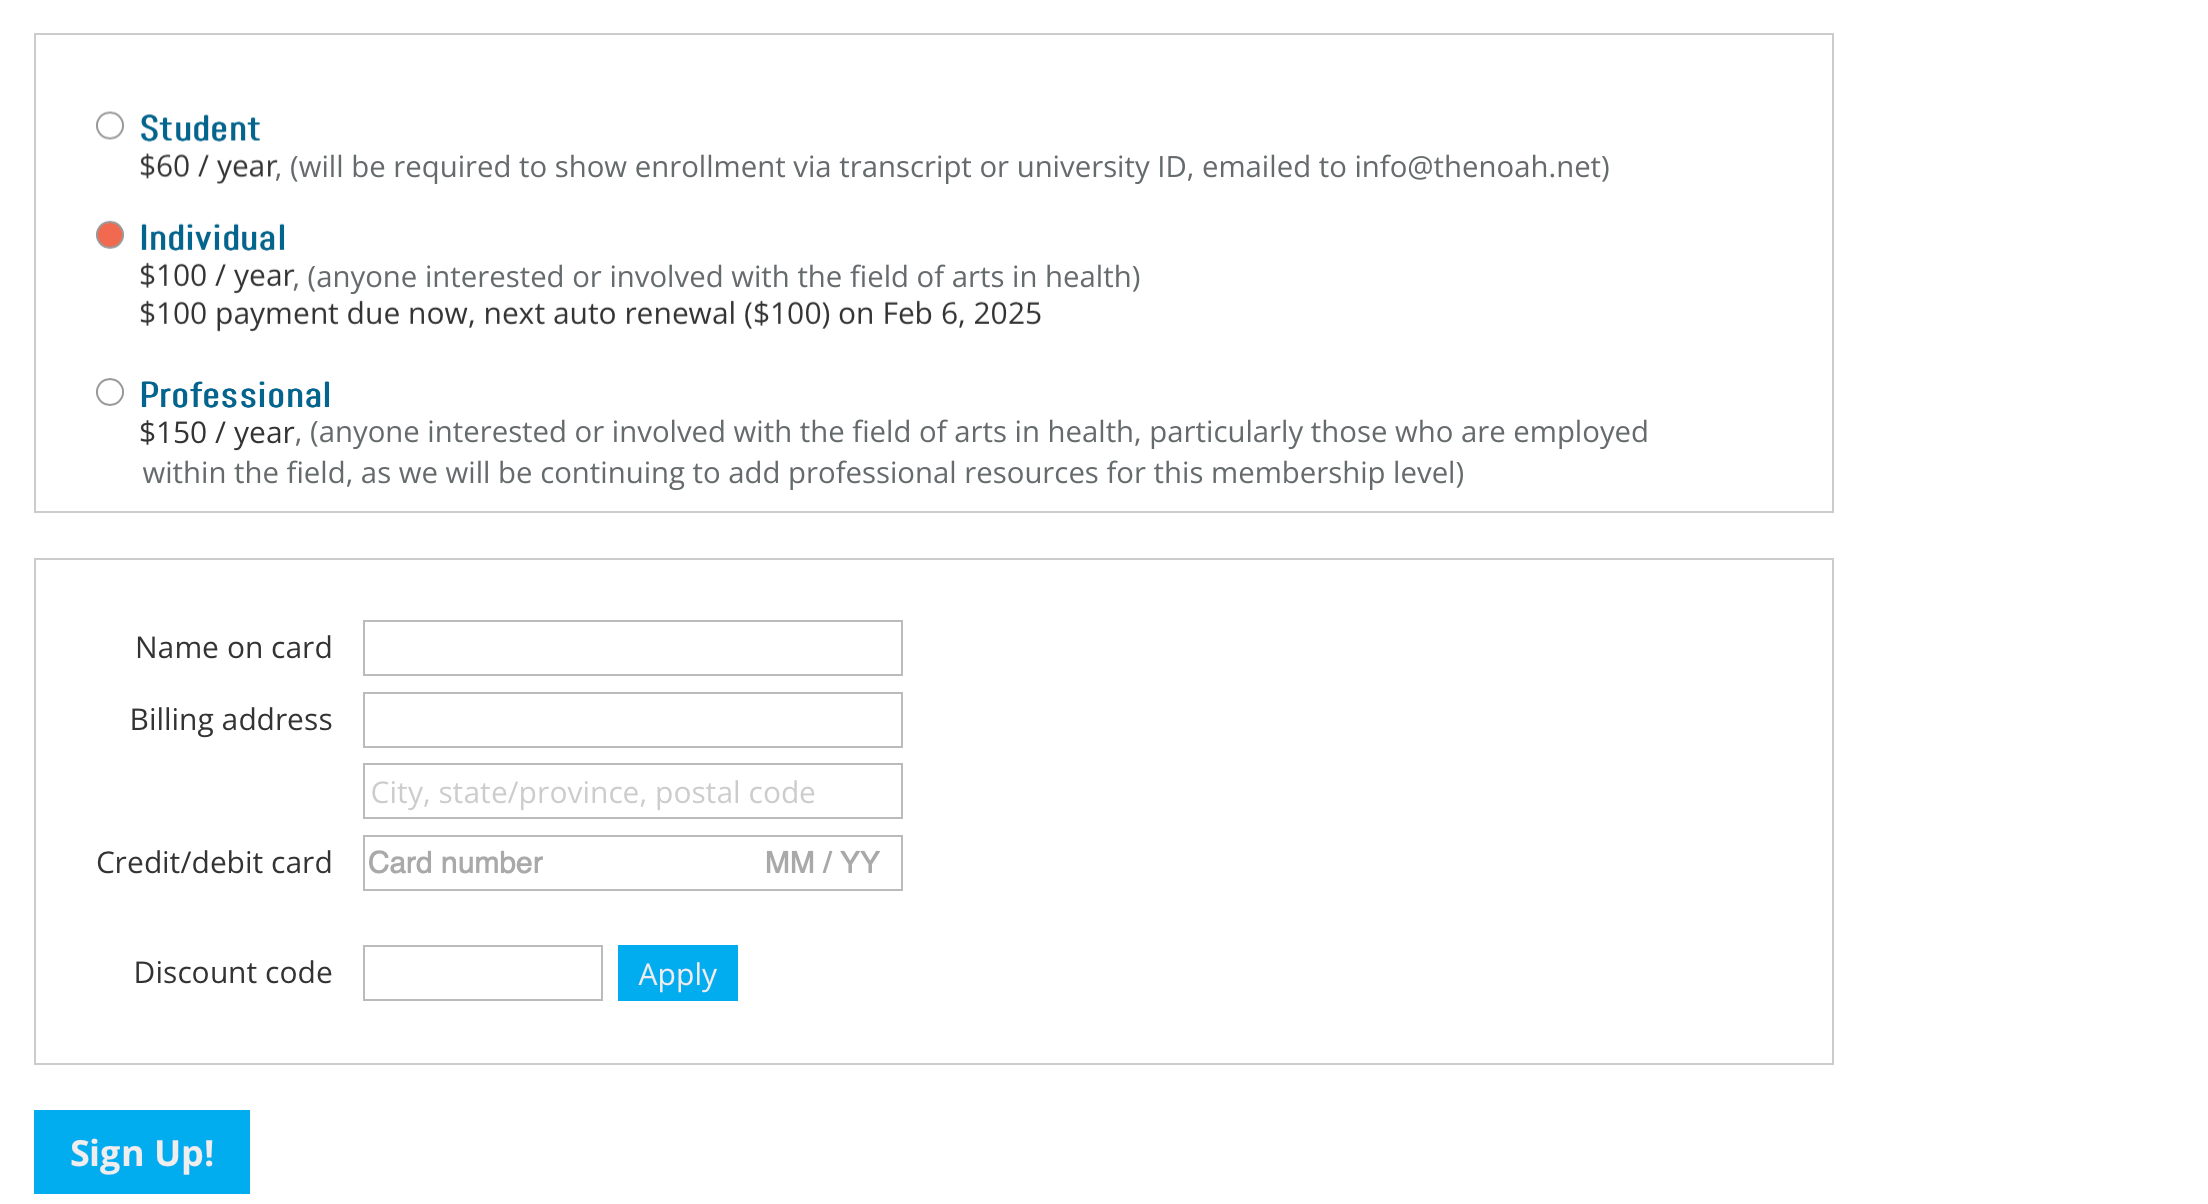
Task: Apply the discount code
Action: point(678,973)
